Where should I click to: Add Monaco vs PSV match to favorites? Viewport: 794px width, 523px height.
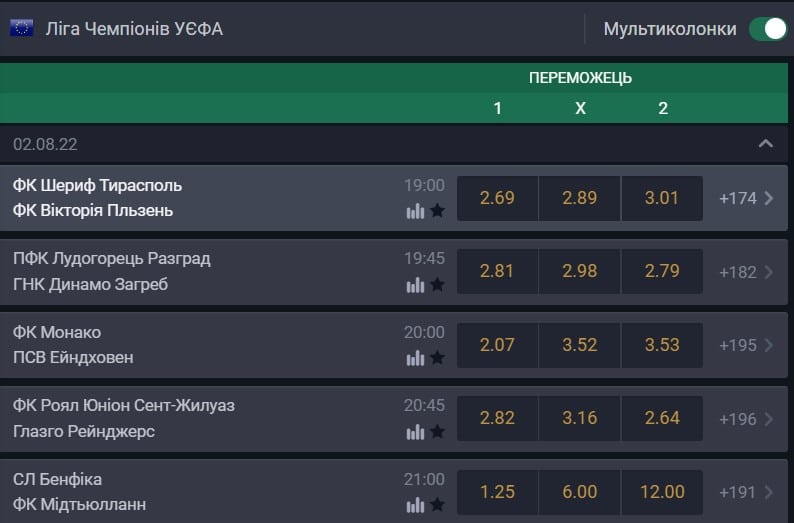pos(437,358)
